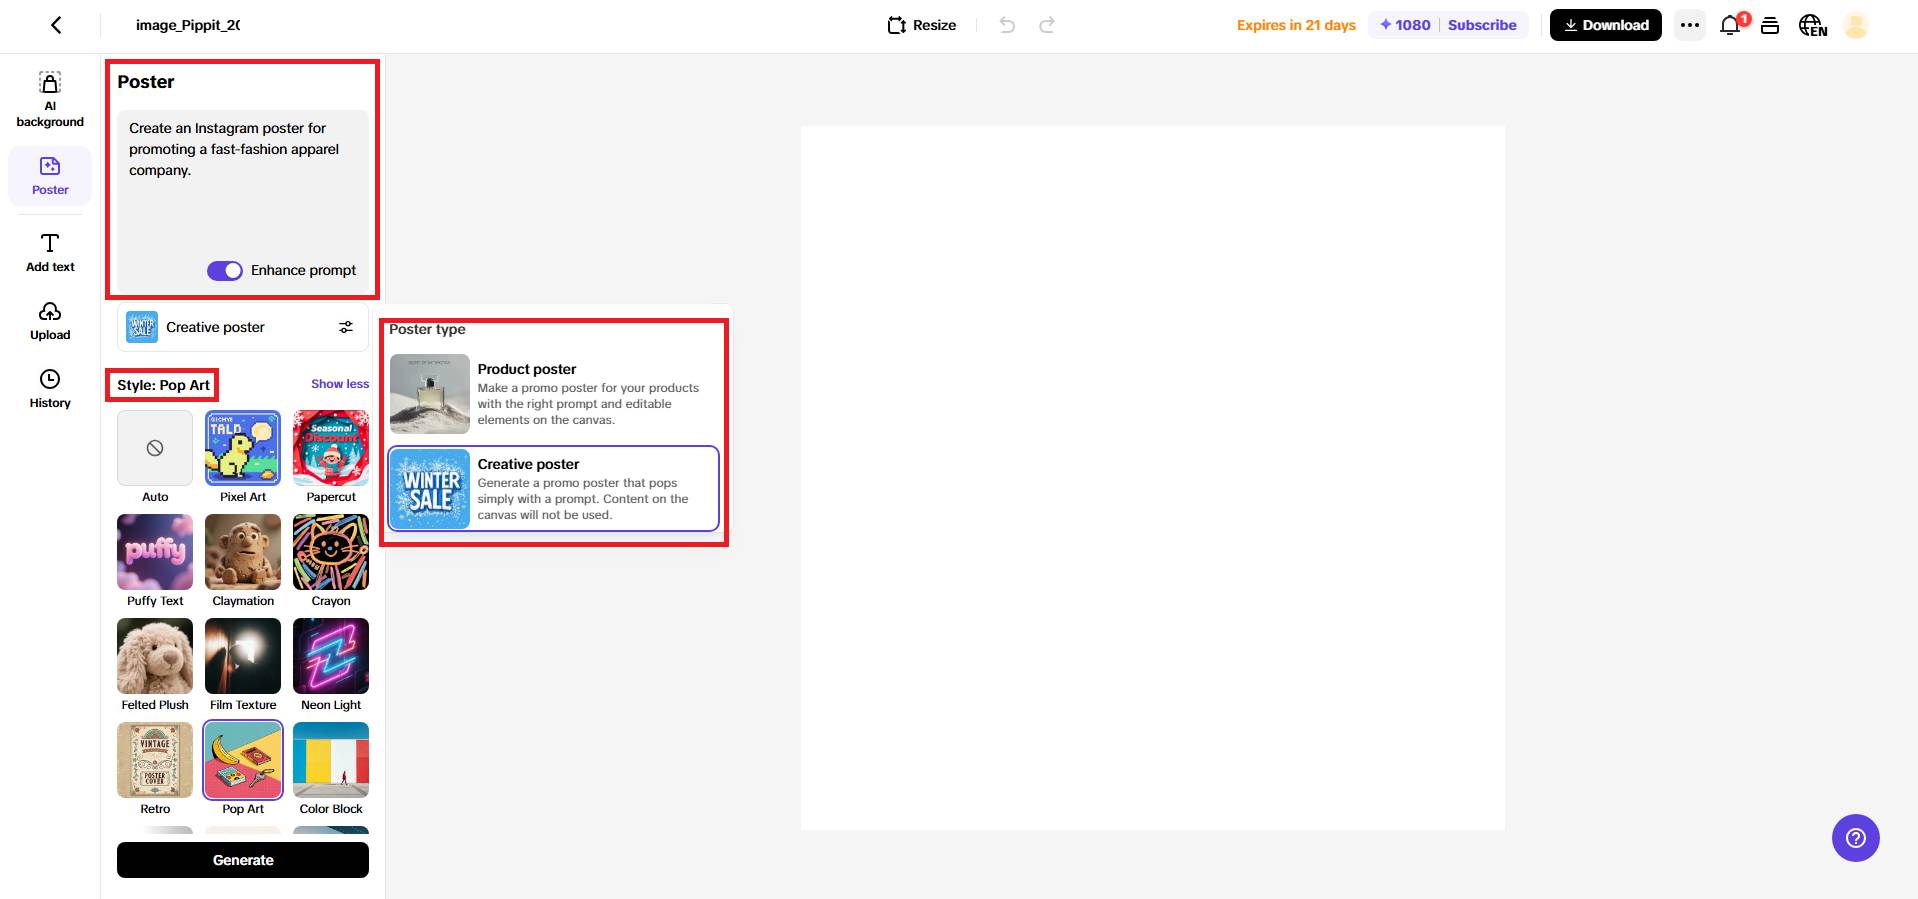Choose the Auto style option
1918x899 pixels.
click(155, 448)
